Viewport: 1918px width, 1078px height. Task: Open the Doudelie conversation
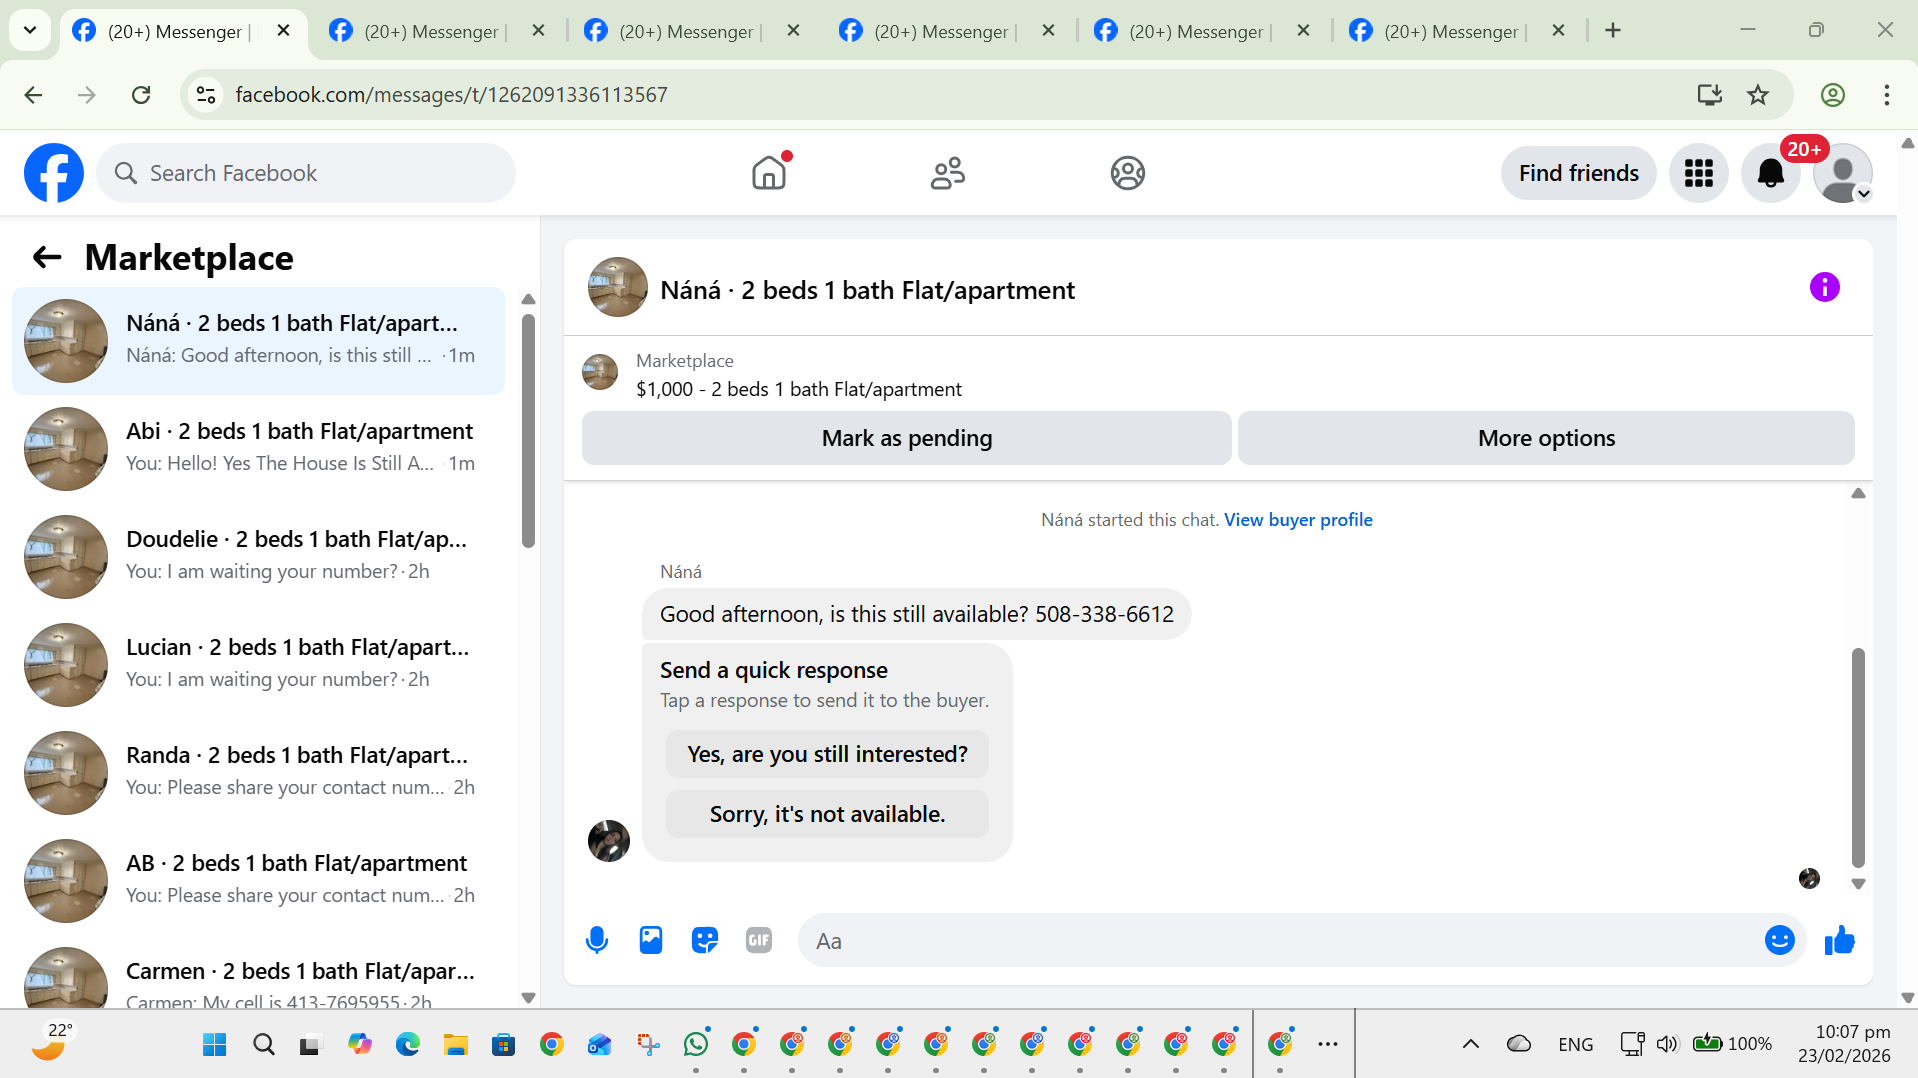tap(258, 557)
